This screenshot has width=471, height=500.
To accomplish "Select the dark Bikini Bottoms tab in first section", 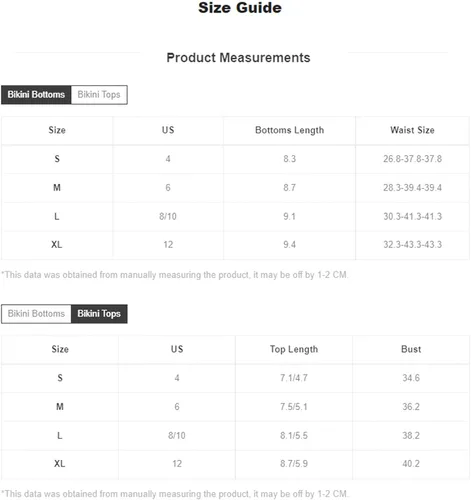I will (36, 95).
